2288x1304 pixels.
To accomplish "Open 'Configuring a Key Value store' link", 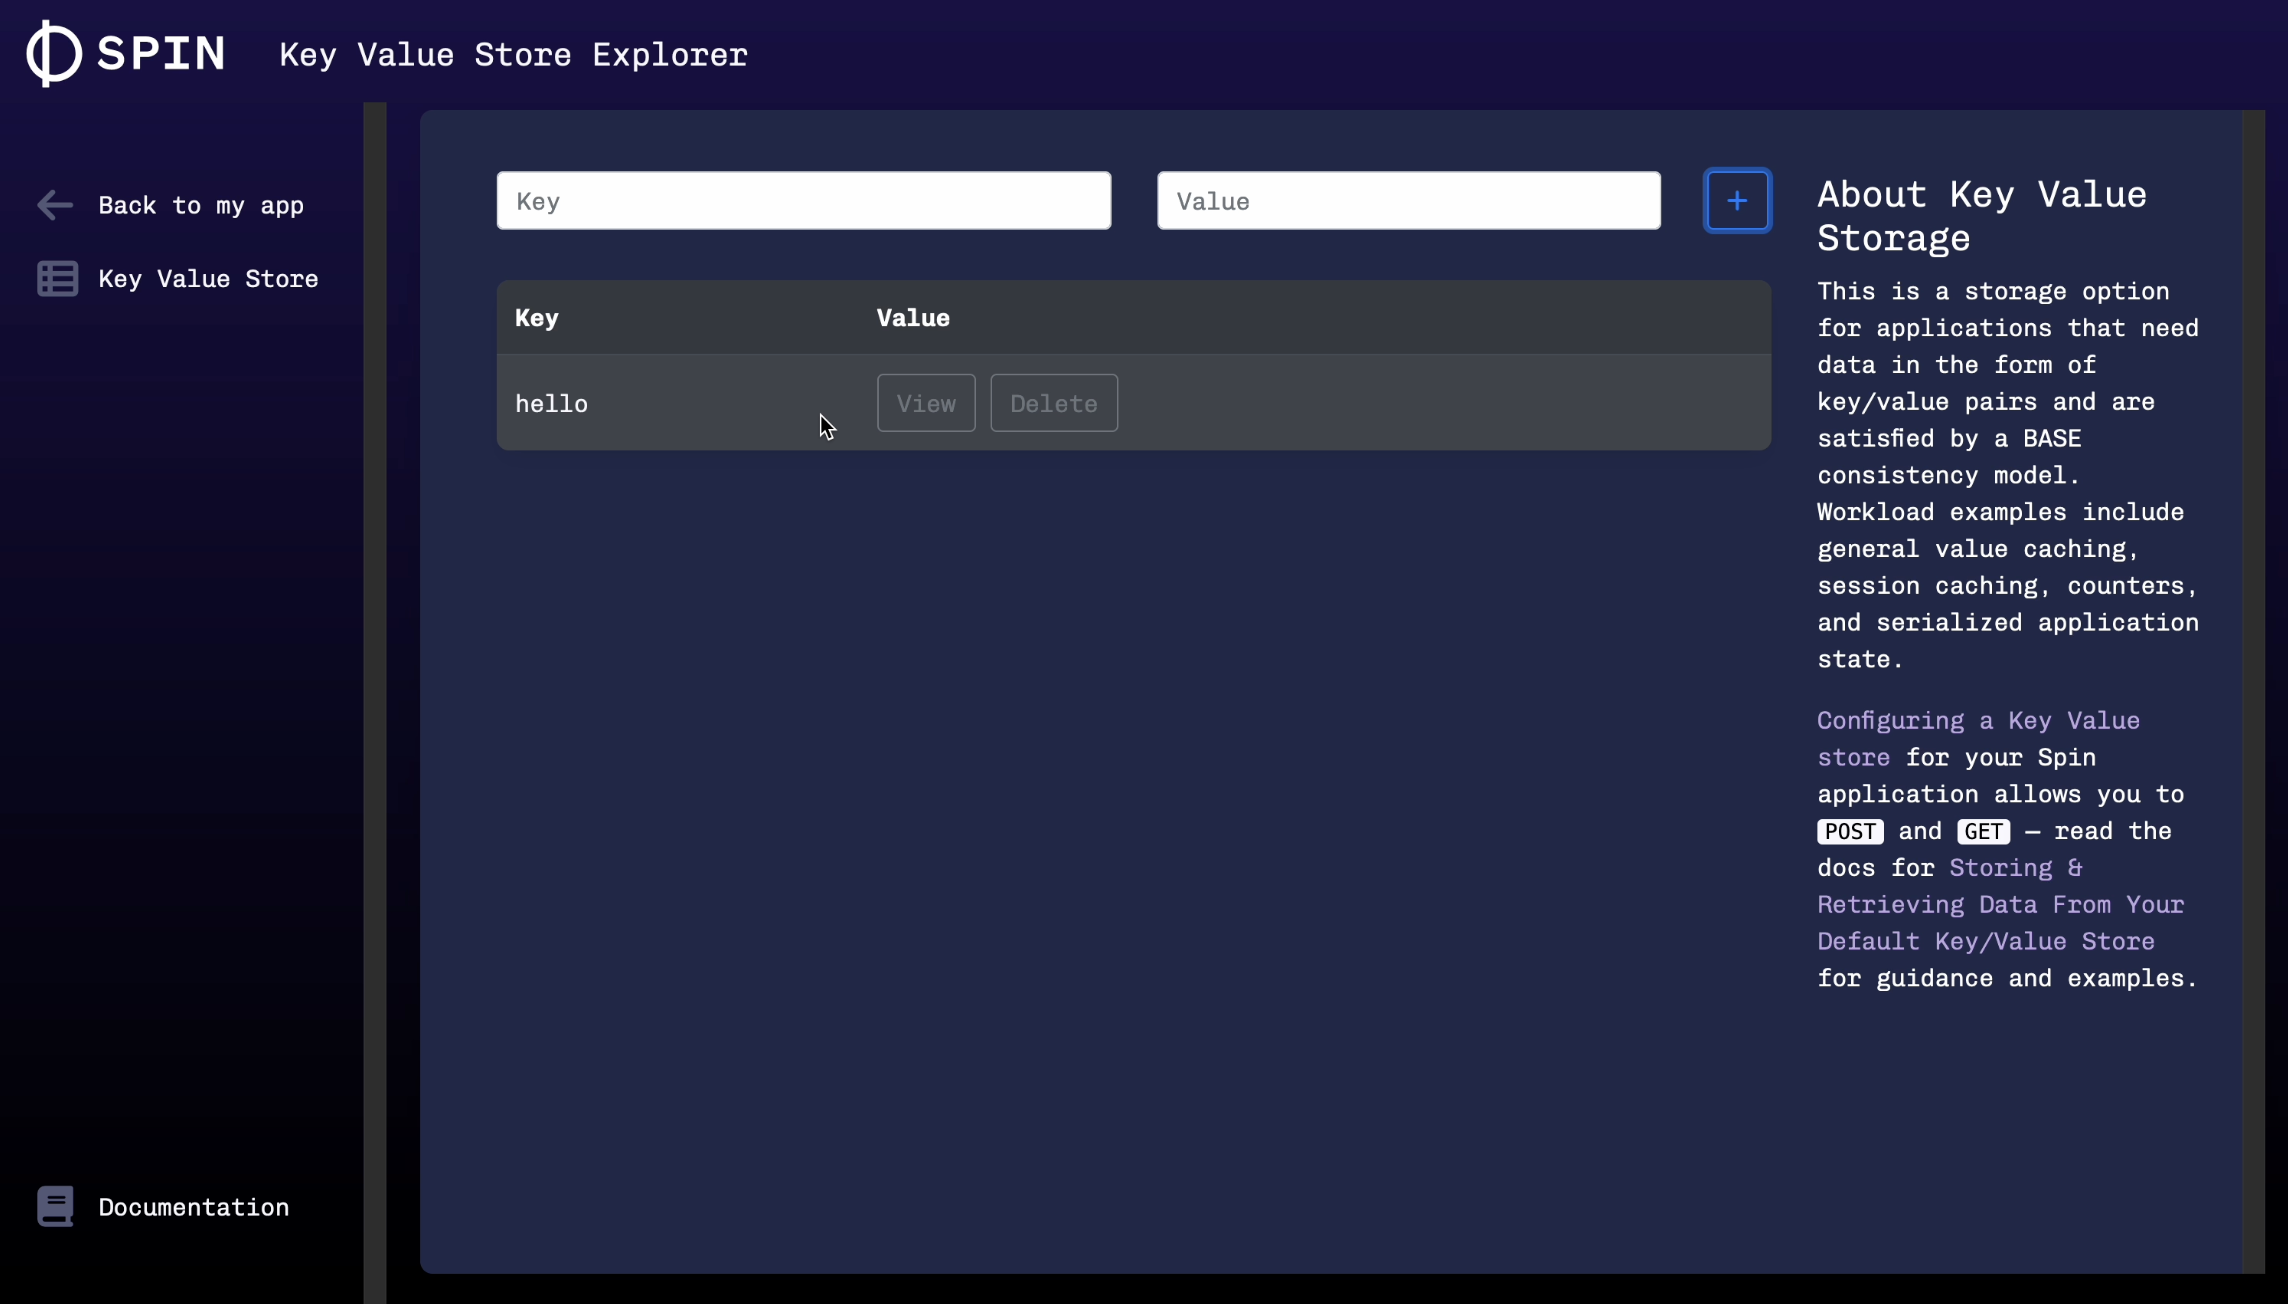I will click(1978, 738).
